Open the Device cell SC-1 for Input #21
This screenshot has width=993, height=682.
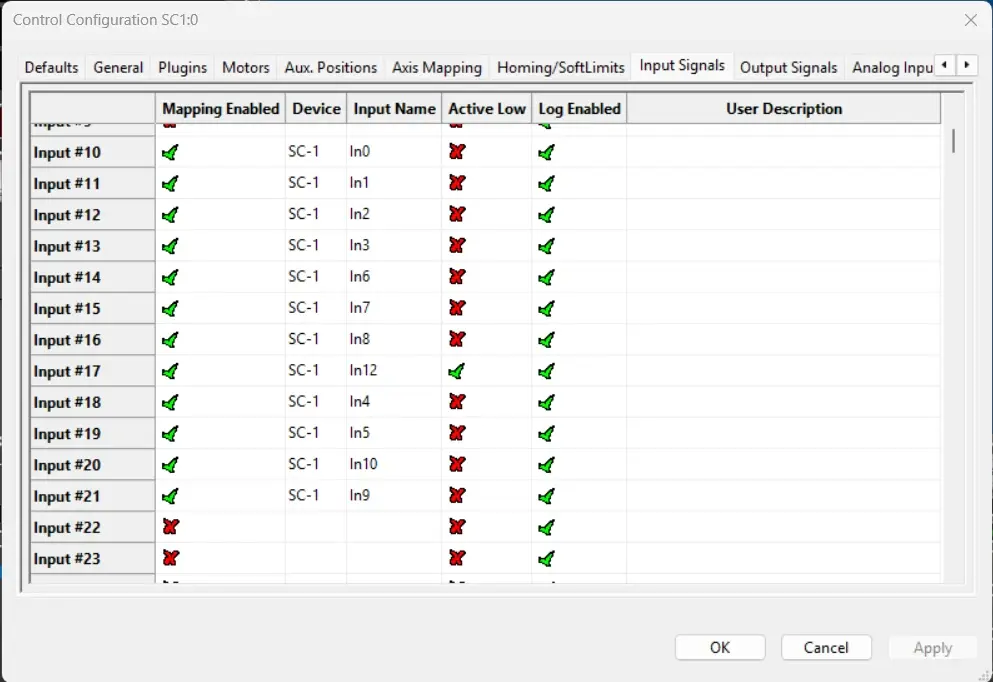point(315,495)
